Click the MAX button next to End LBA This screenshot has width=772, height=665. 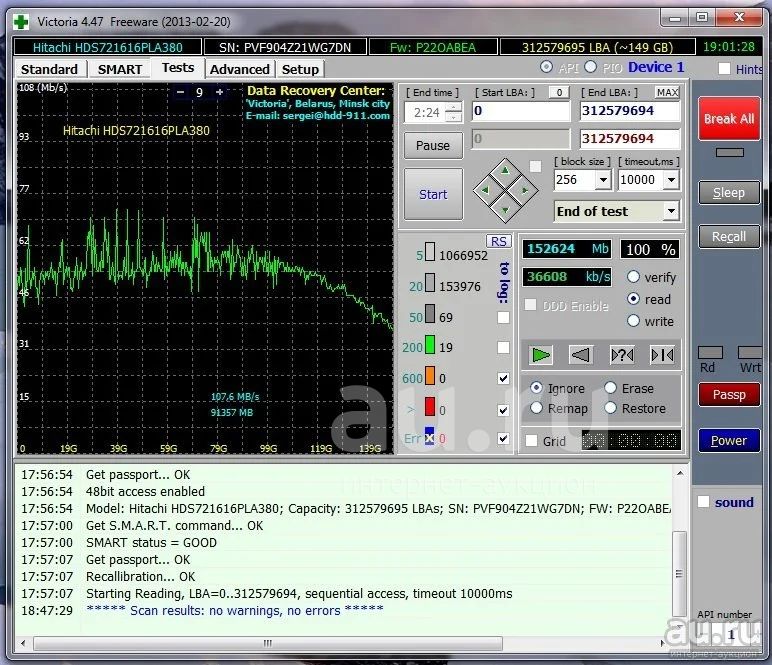(667, 92)
